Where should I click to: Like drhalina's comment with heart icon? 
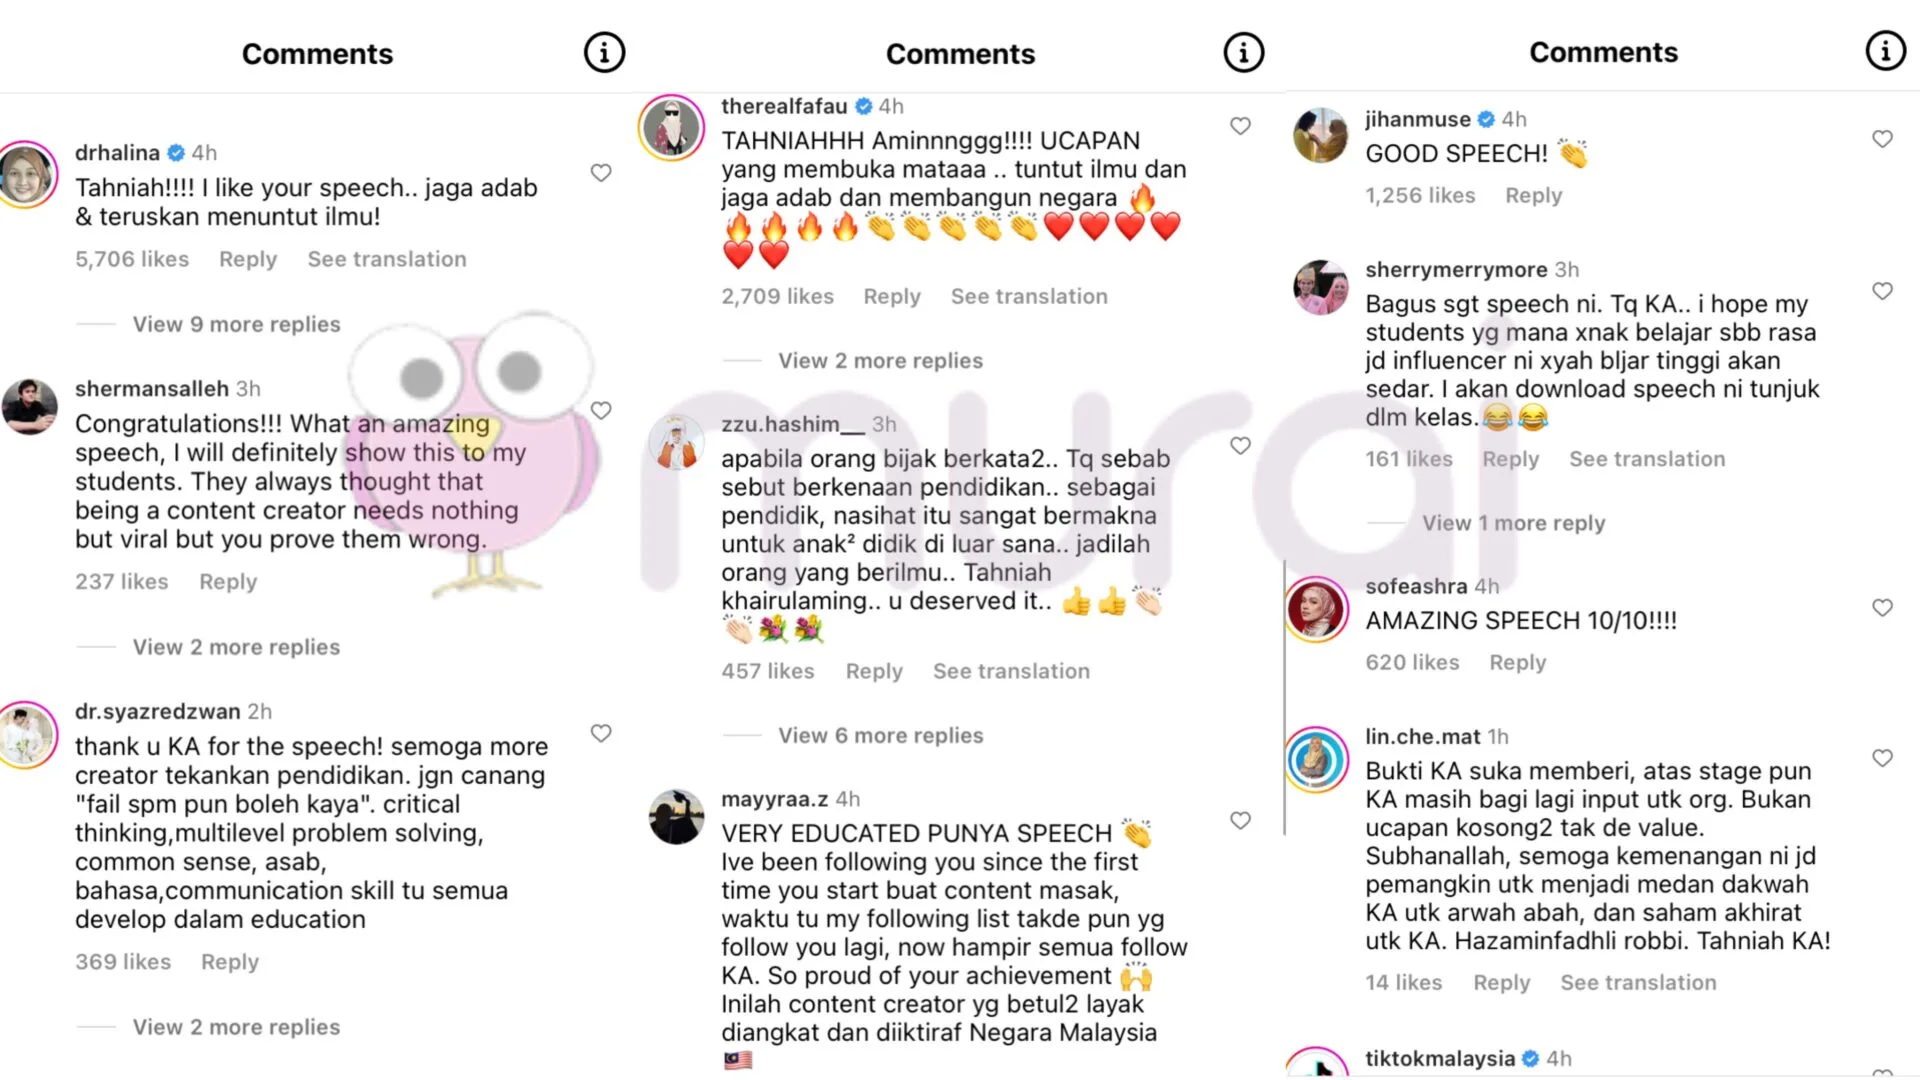tap(601, 173)
